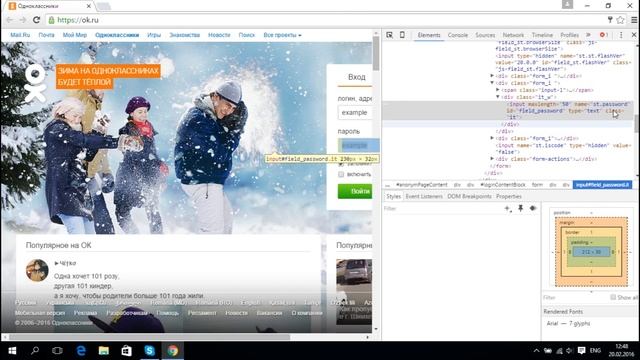Click the ENG language indicator

(595, 351)
